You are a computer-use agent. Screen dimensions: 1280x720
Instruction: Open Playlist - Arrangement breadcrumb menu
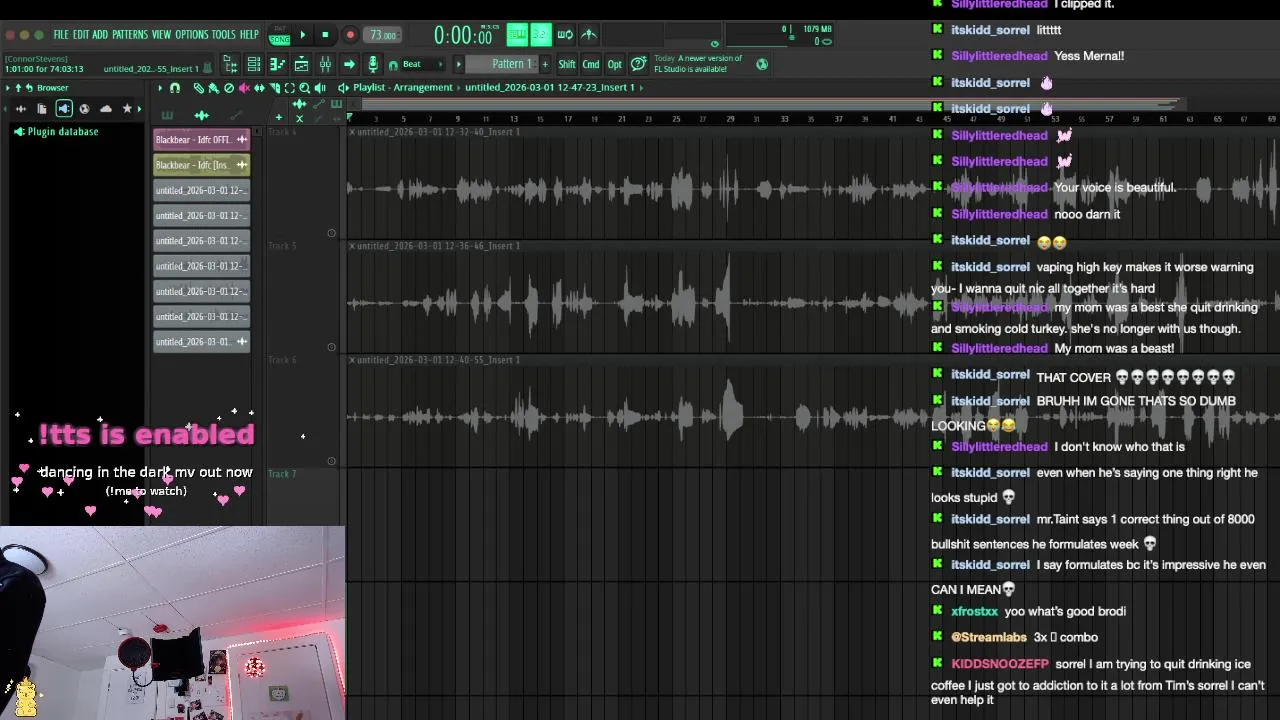coord(403,87)
